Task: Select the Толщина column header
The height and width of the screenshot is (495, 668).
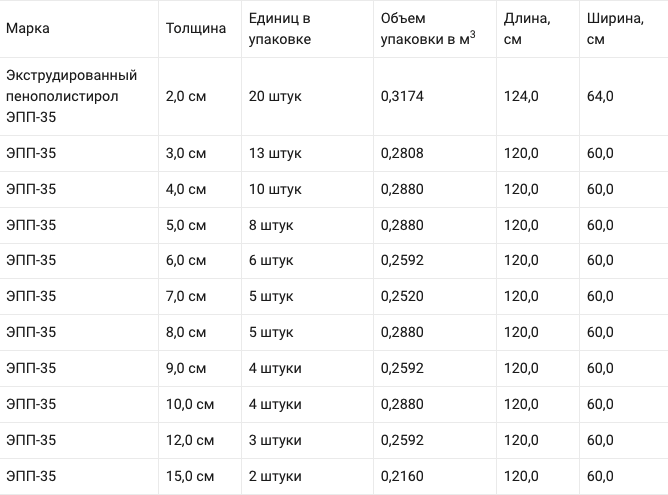Action: 196,29
